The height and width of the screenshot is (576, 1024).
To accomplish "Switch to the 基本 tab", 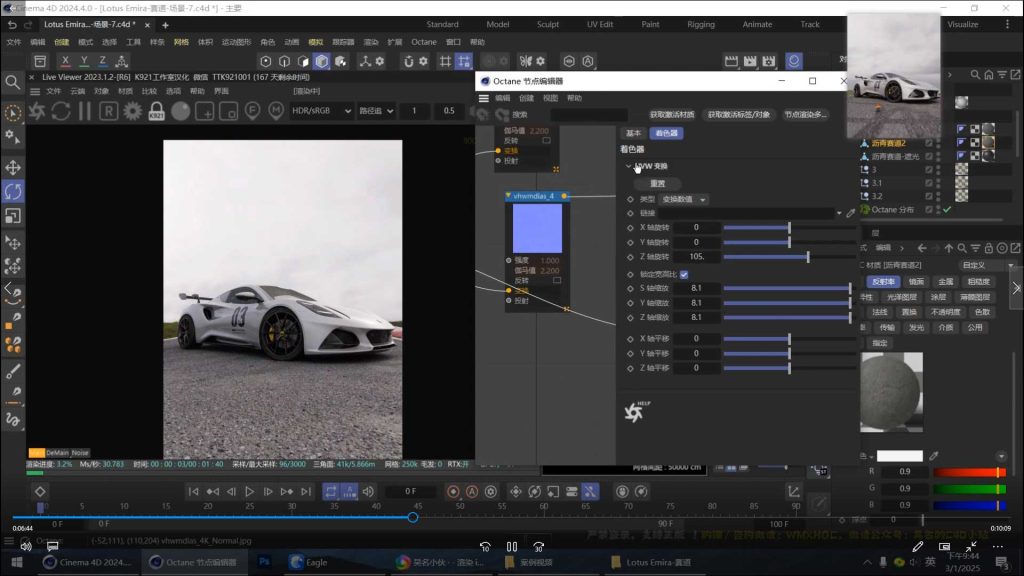I will coord(633,133).
